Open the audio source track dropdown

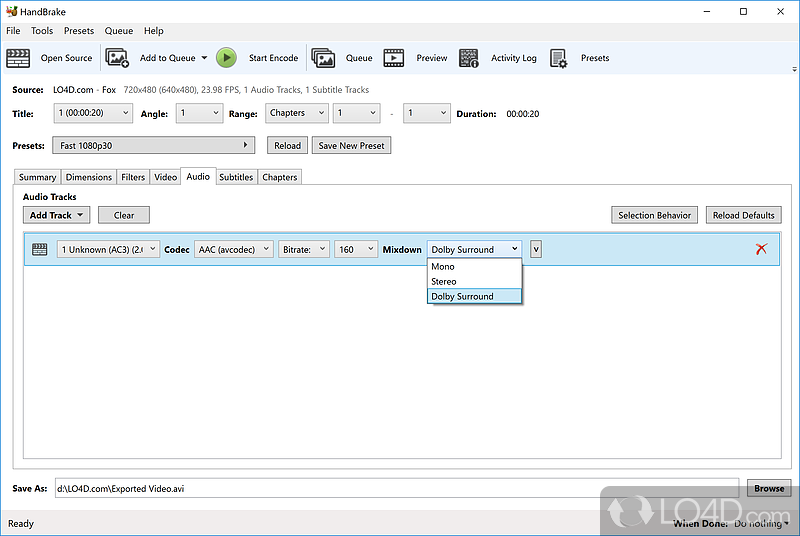click(108, 249)
